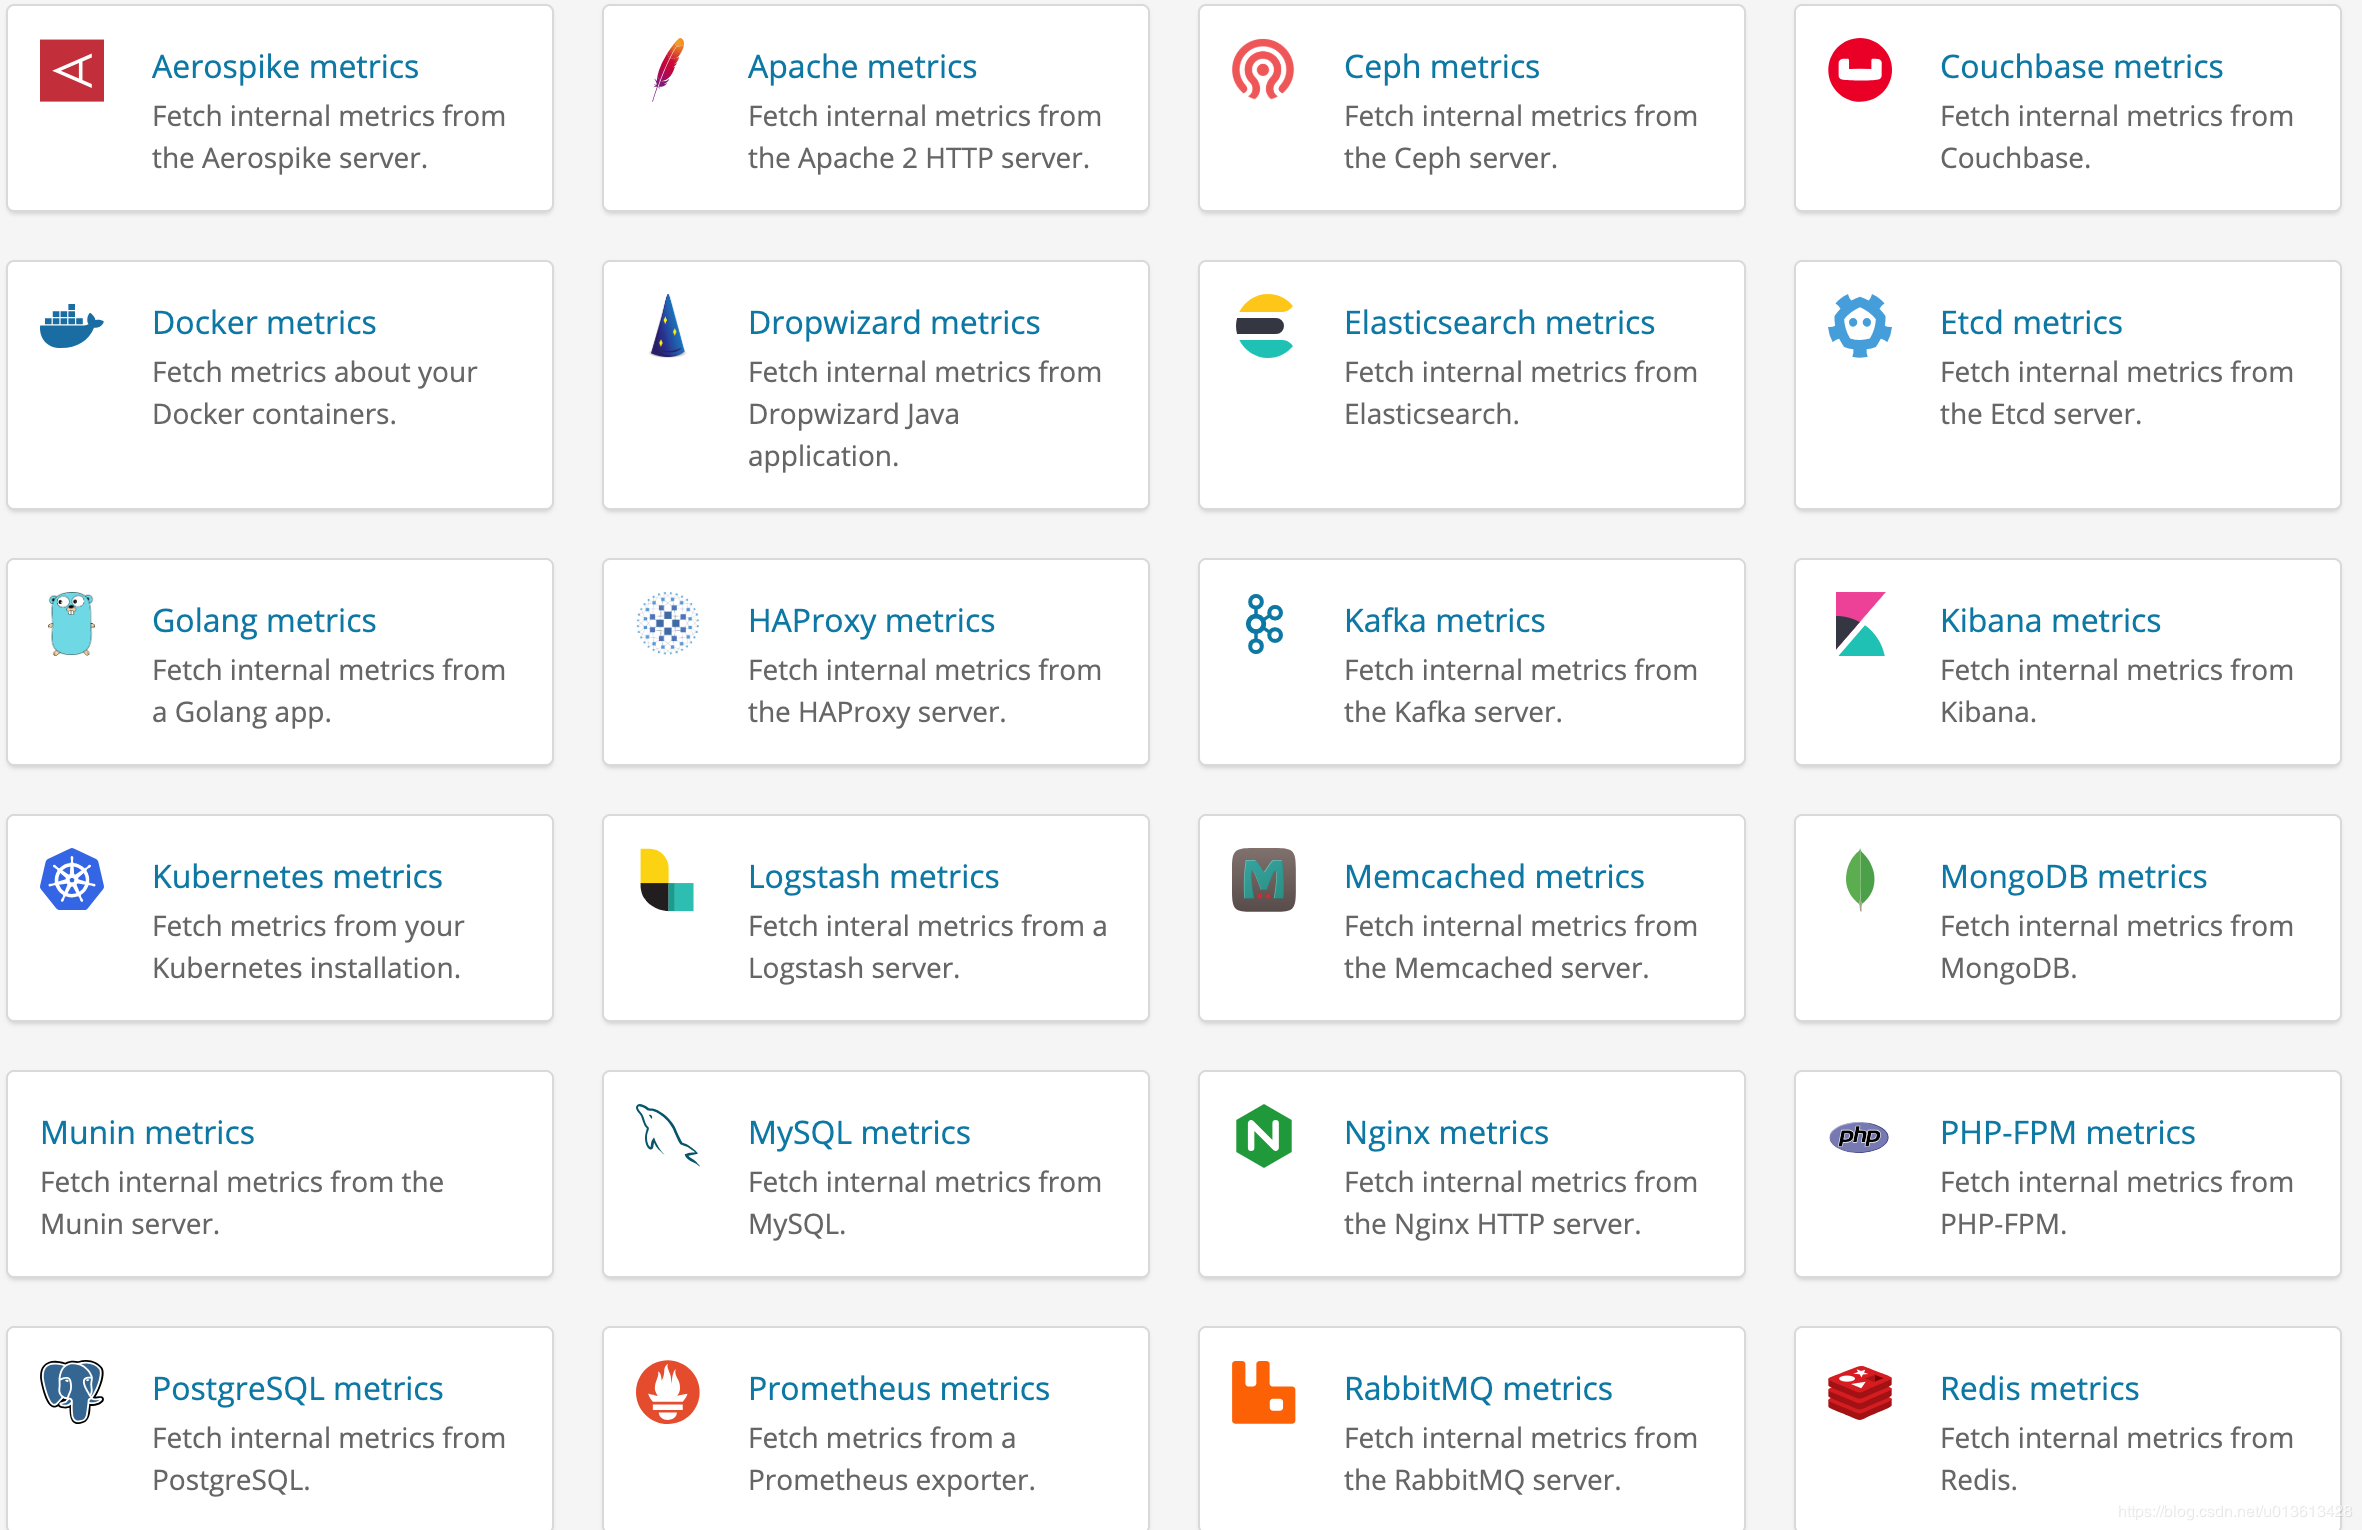Screen dimensions: 2362x1530
Task: Open the RabbitMQ metrics link
Action: (1478, 1388)
